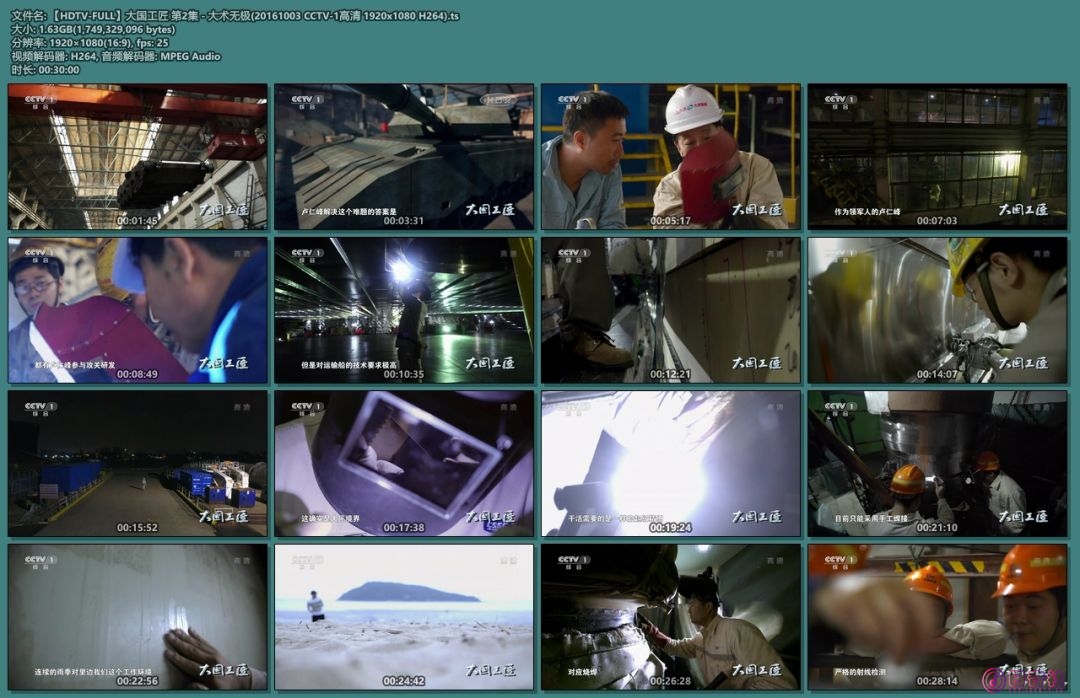
Task: Select the thumbnail timestamped 00:10:35
Action: (404, 310)
